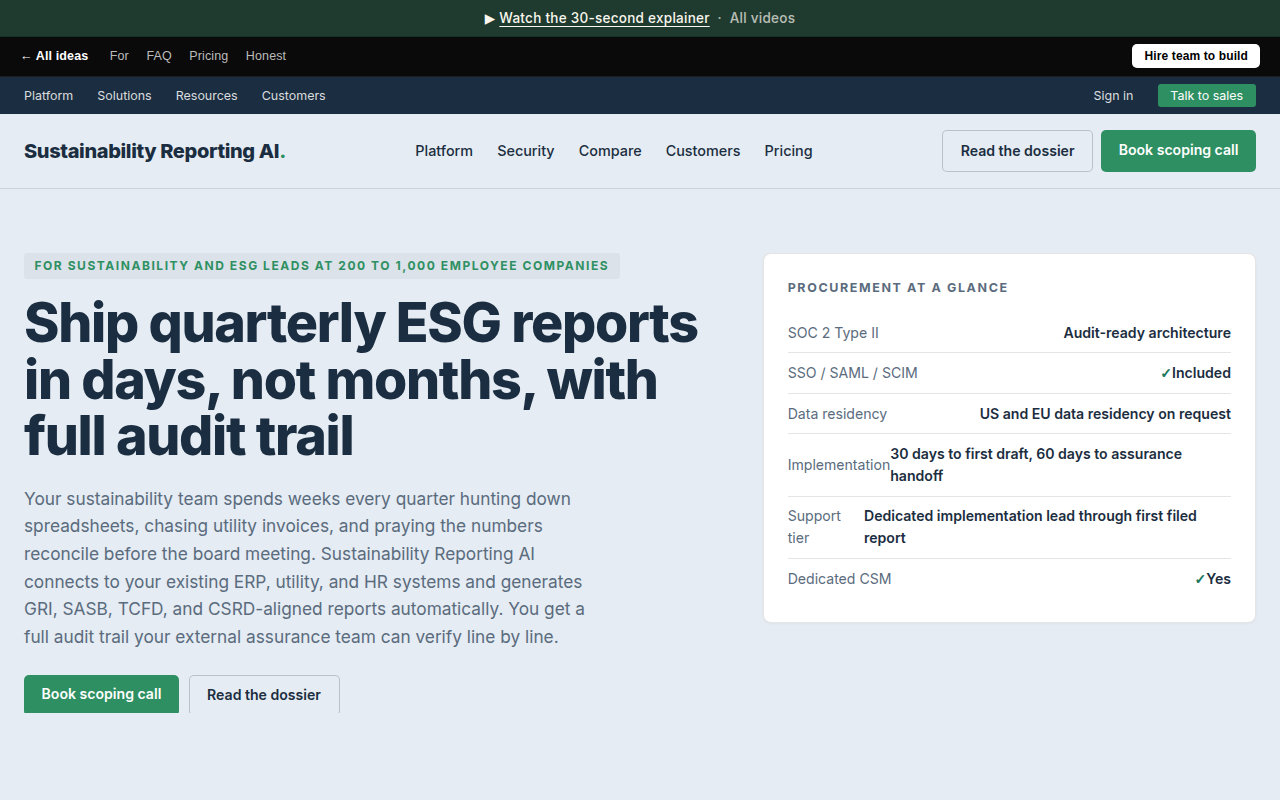Click 'US and EU data residency on request'
Screen dimensions: 1280x800
pos(1105,414)
